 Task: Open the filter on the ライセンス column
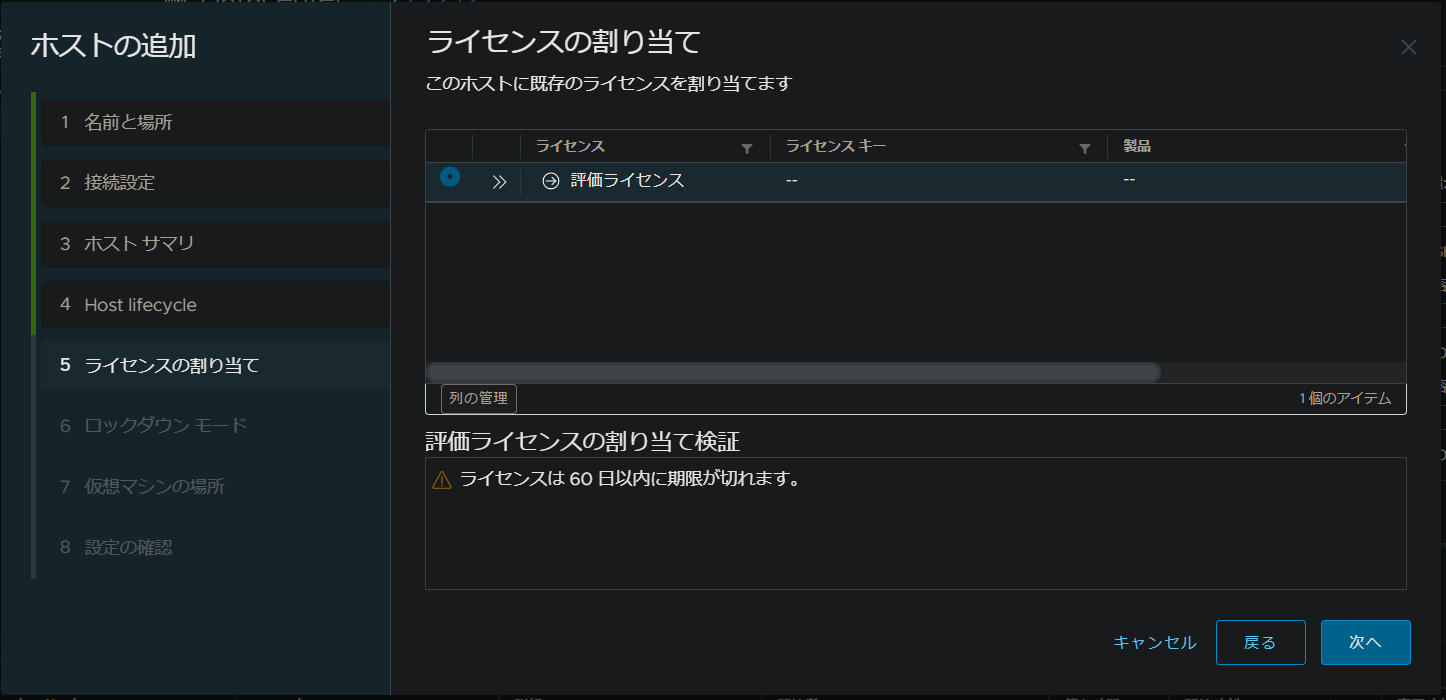(x=746, y=146)
